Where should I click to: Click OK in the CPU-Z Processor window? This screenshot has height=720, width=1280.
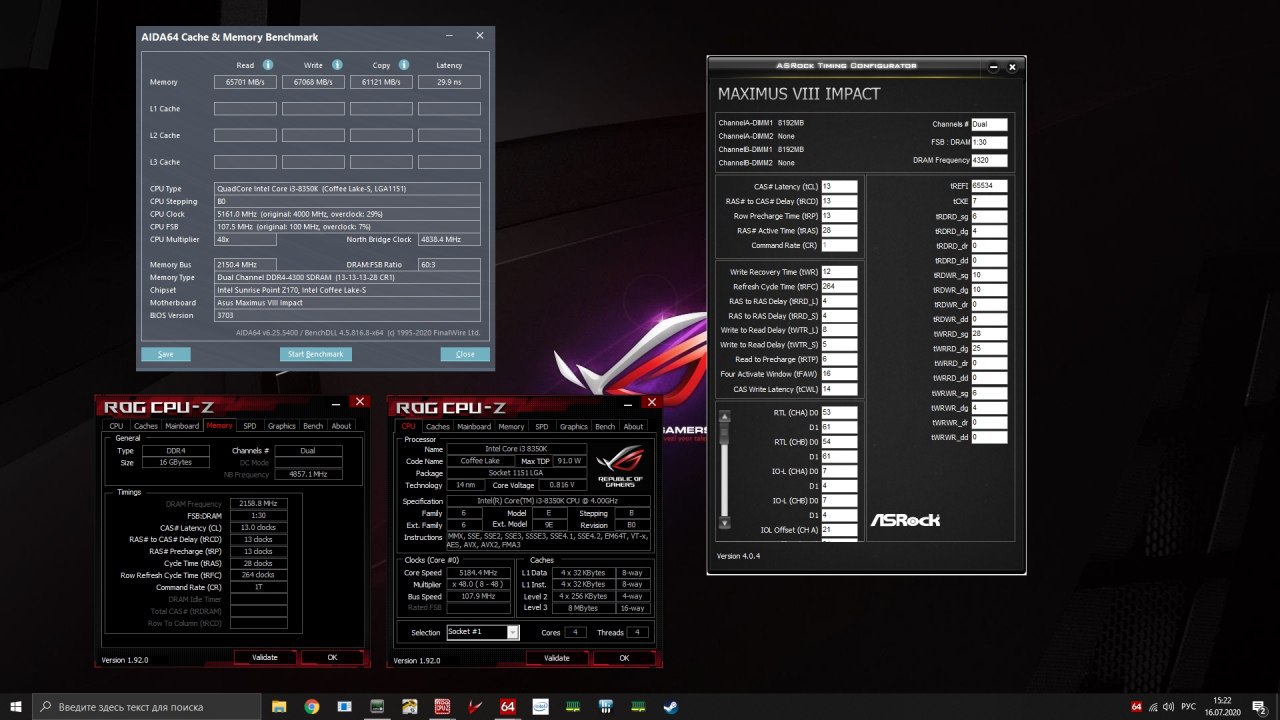pos(624,658)
